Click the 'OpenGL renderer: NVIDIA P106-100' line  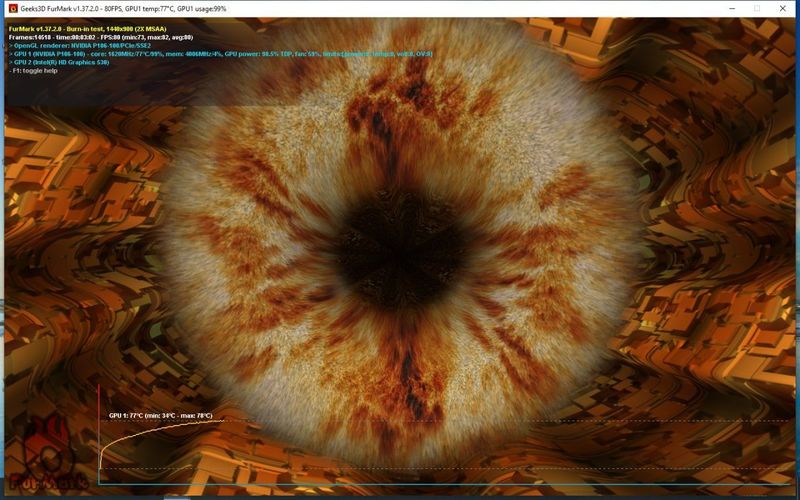click(80, 45)
